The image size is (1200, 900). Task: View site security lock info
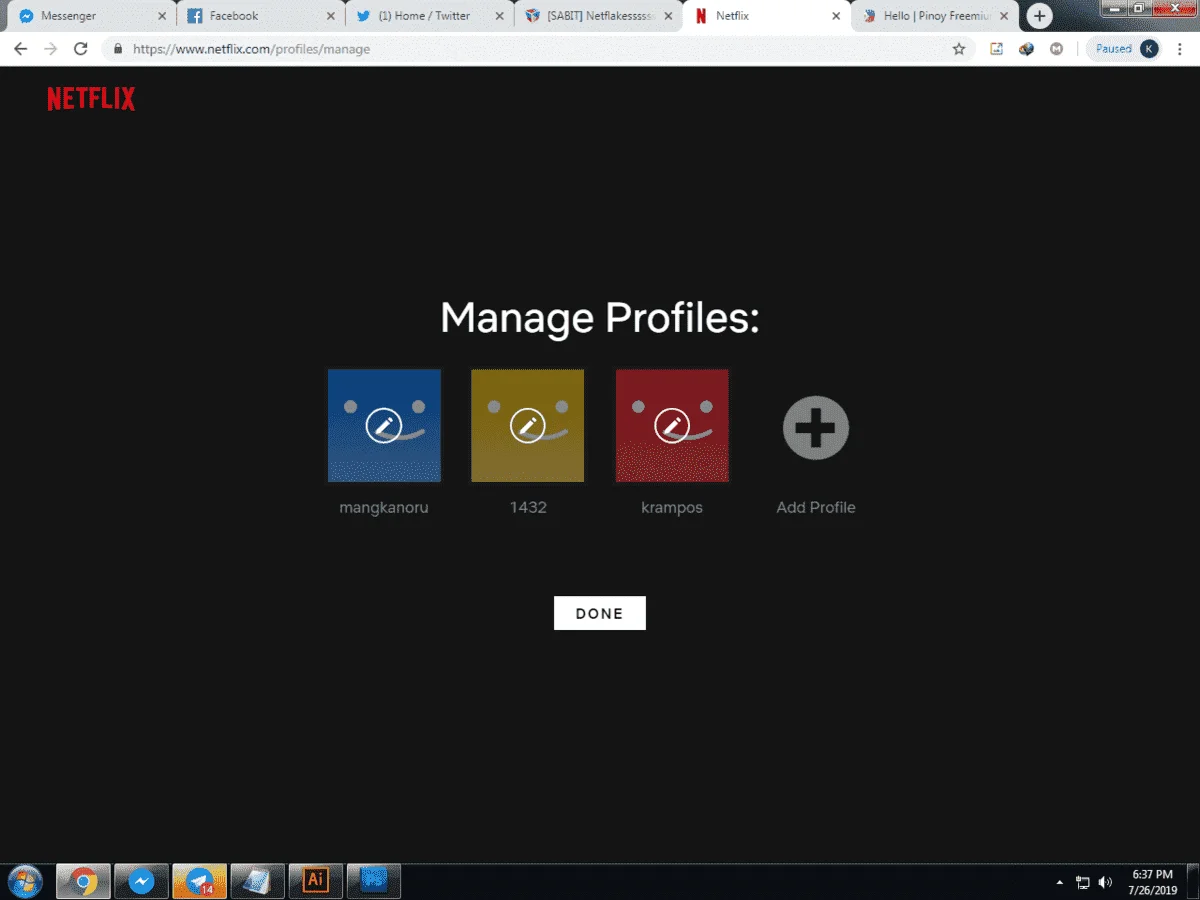tap(119, 48)
